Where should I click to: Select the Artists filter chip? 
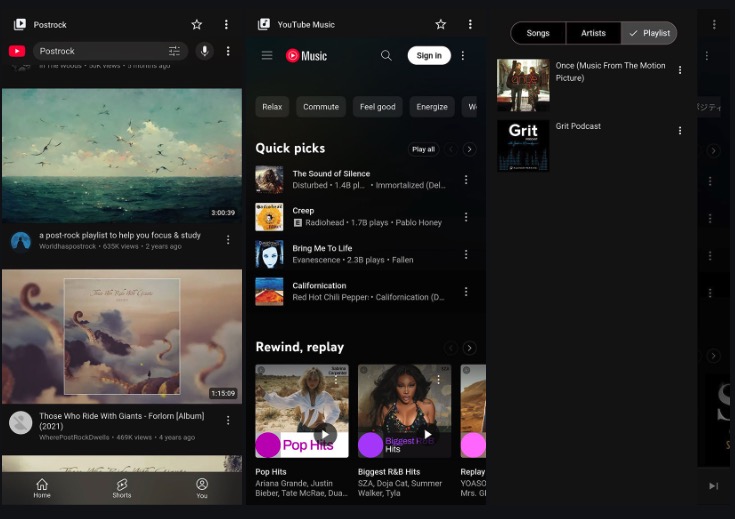coord(593,33)
